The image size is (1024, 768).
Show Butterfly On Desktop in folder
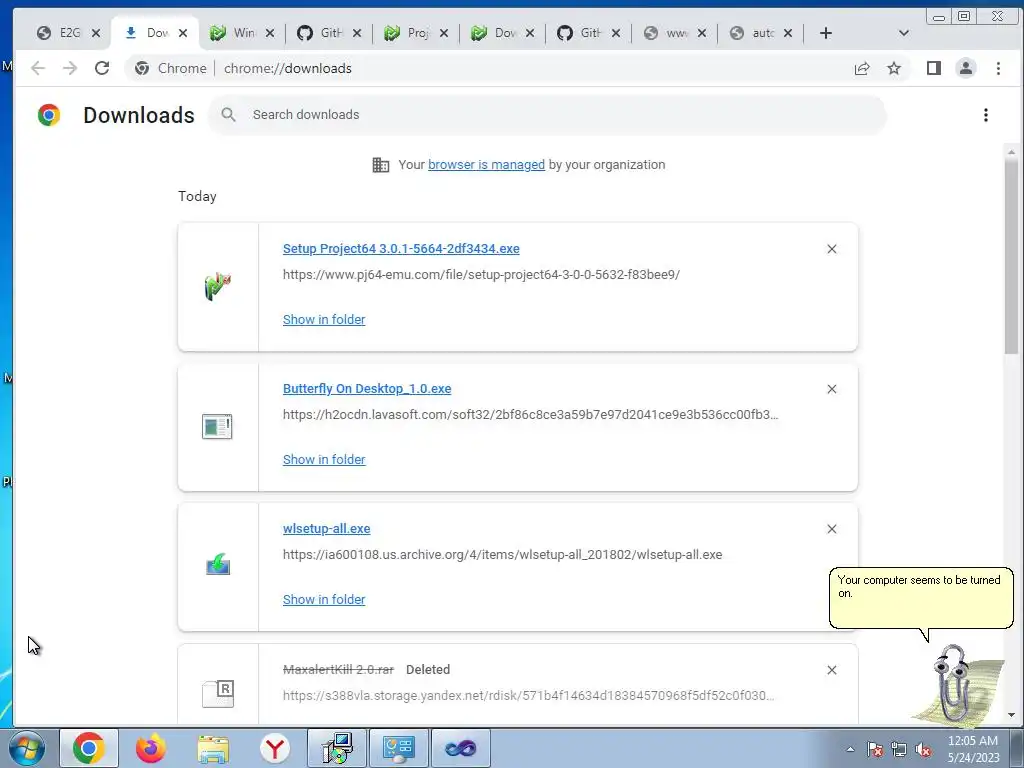[324, 459]
